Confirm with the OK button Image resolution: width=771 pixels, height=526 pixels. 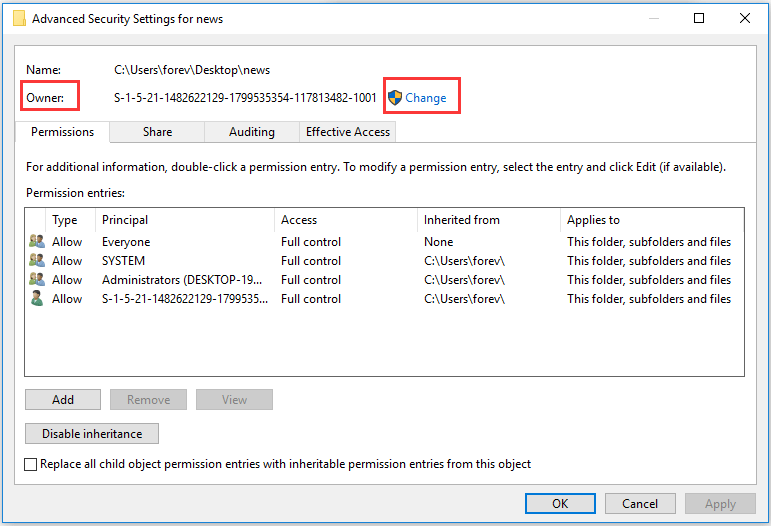[x=560, y=503]
